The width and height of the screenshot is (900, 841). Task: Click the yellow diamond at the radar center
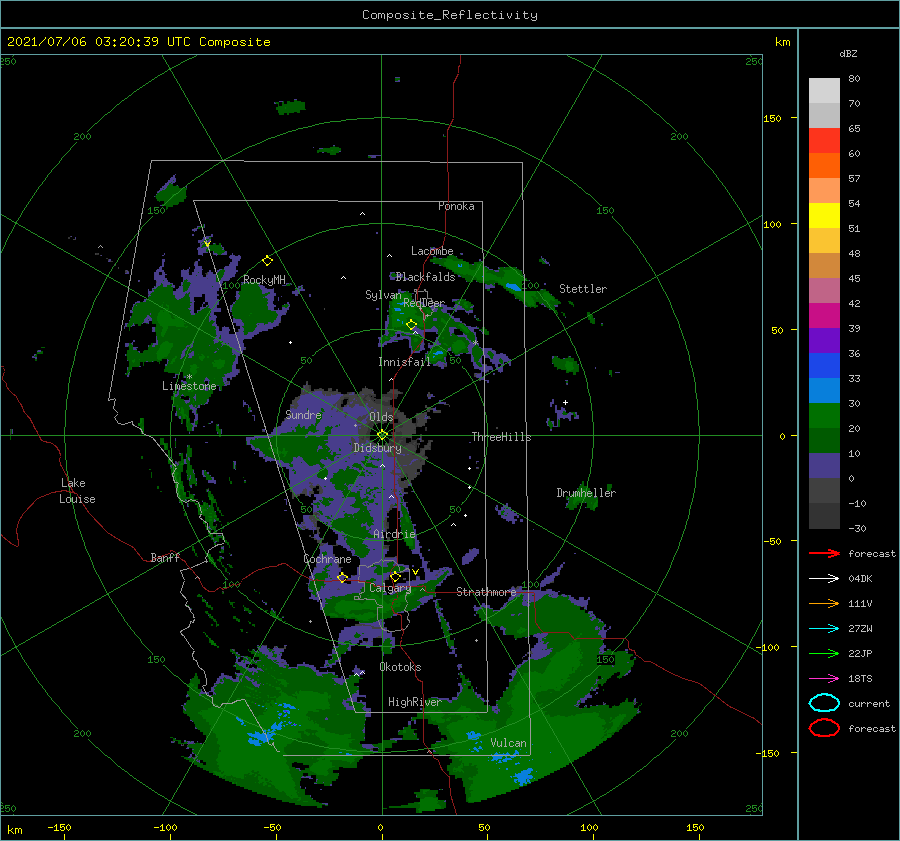coord(382,435)
